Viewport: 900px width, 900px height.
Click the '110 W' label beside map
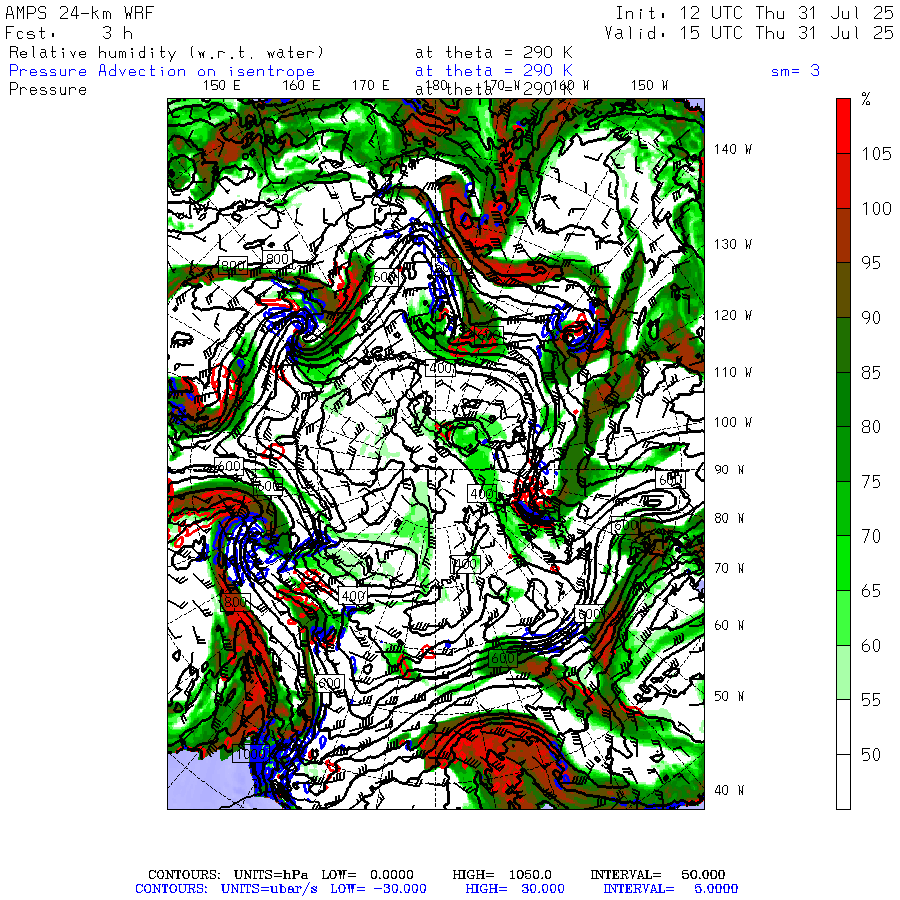(733, 373)
